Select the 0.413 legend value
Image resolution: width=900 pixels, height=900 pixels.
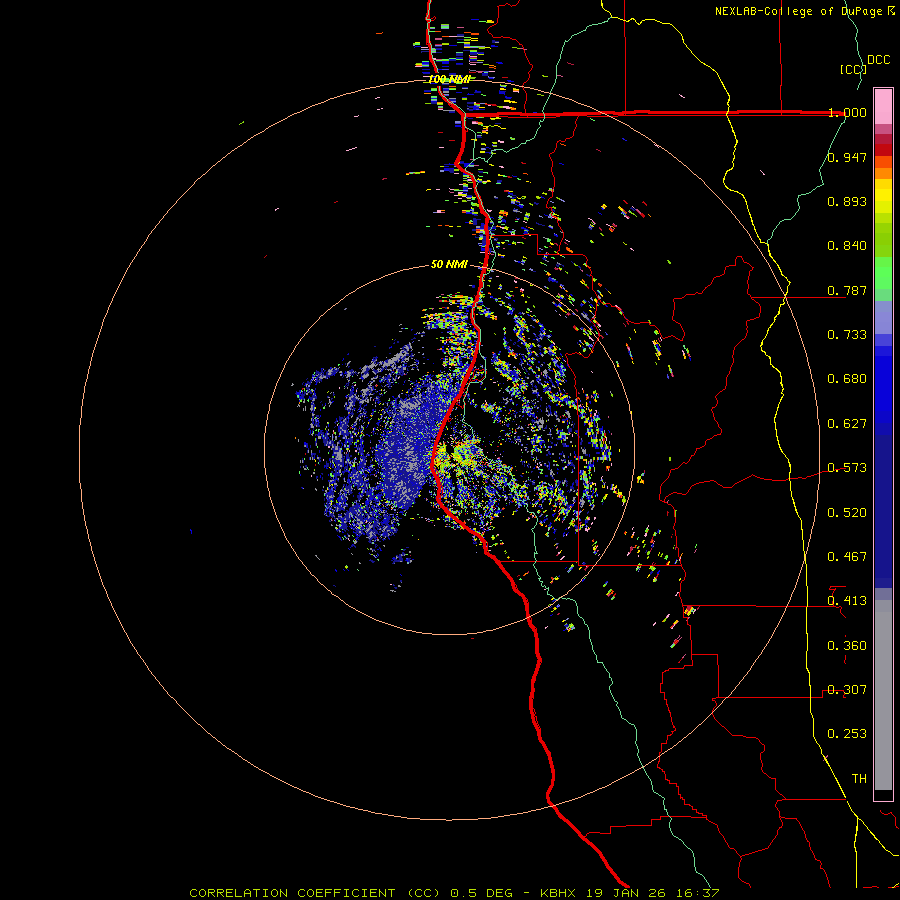tap(847, 600)
